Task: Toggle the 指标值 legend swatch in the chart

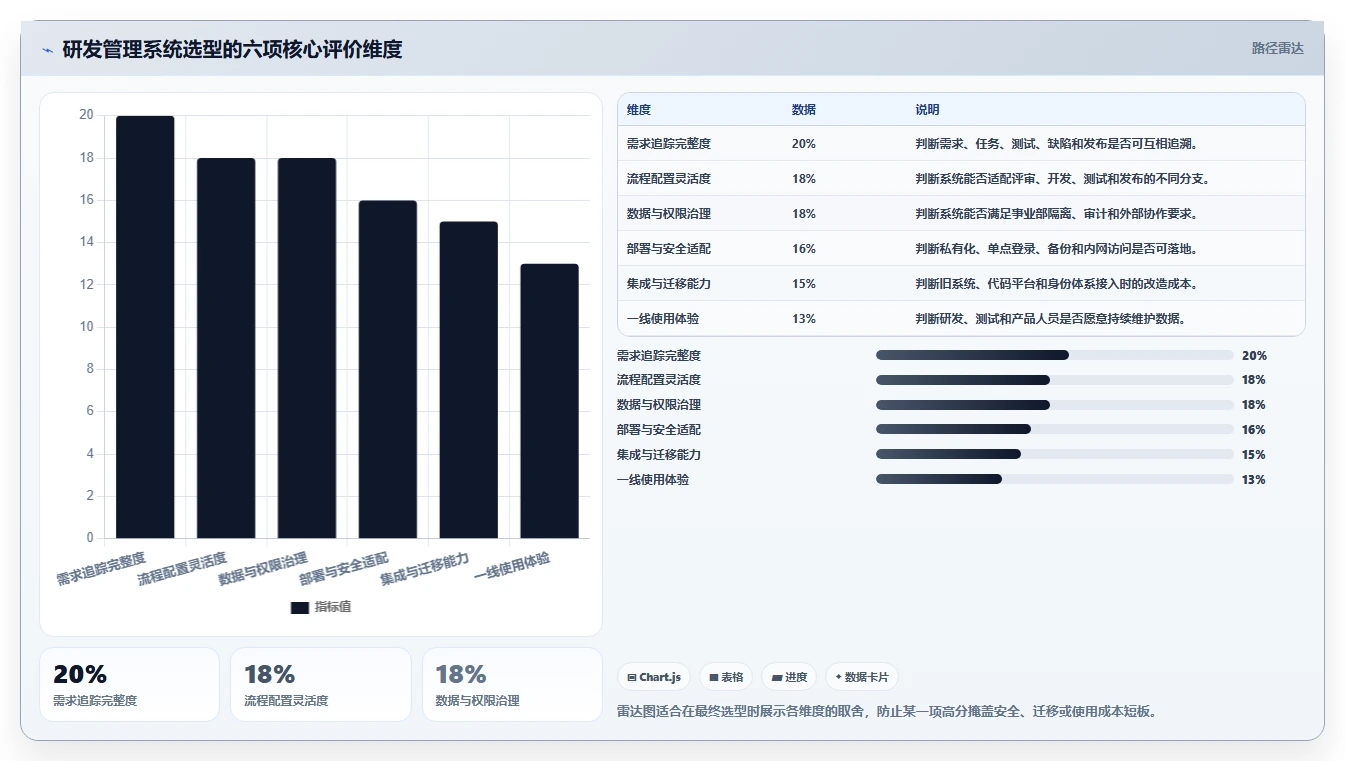Action: [x=300, y=607]
